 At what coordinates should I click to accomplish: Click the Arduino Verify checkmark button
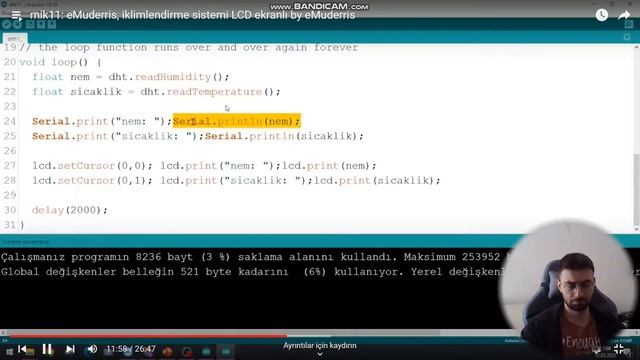pyautogui.click(x=6, y=24)
